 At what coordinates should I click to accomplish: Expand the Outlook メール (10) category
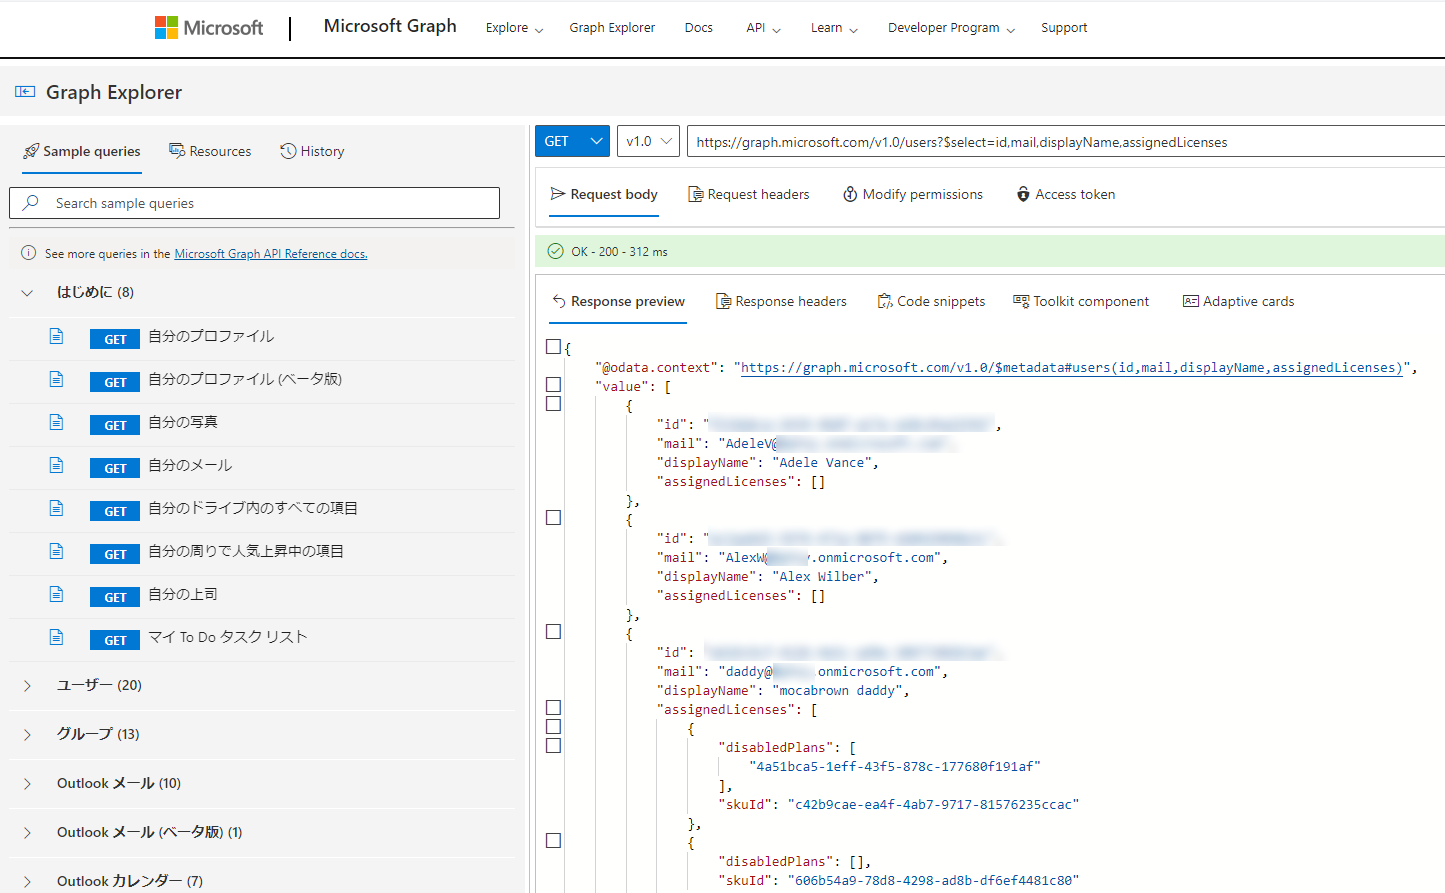coord(27,784)
